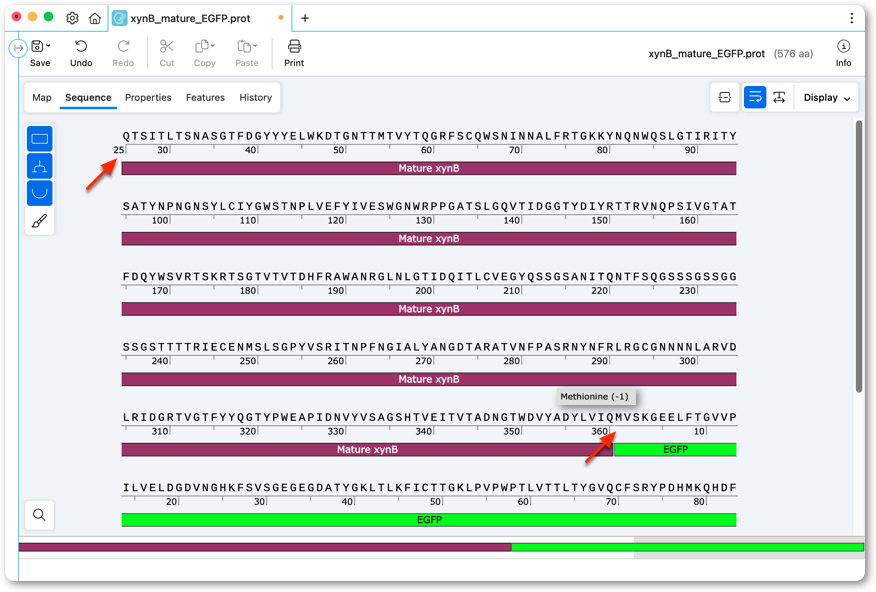Toggle the cleavage sites display button

tap(40, 166)
